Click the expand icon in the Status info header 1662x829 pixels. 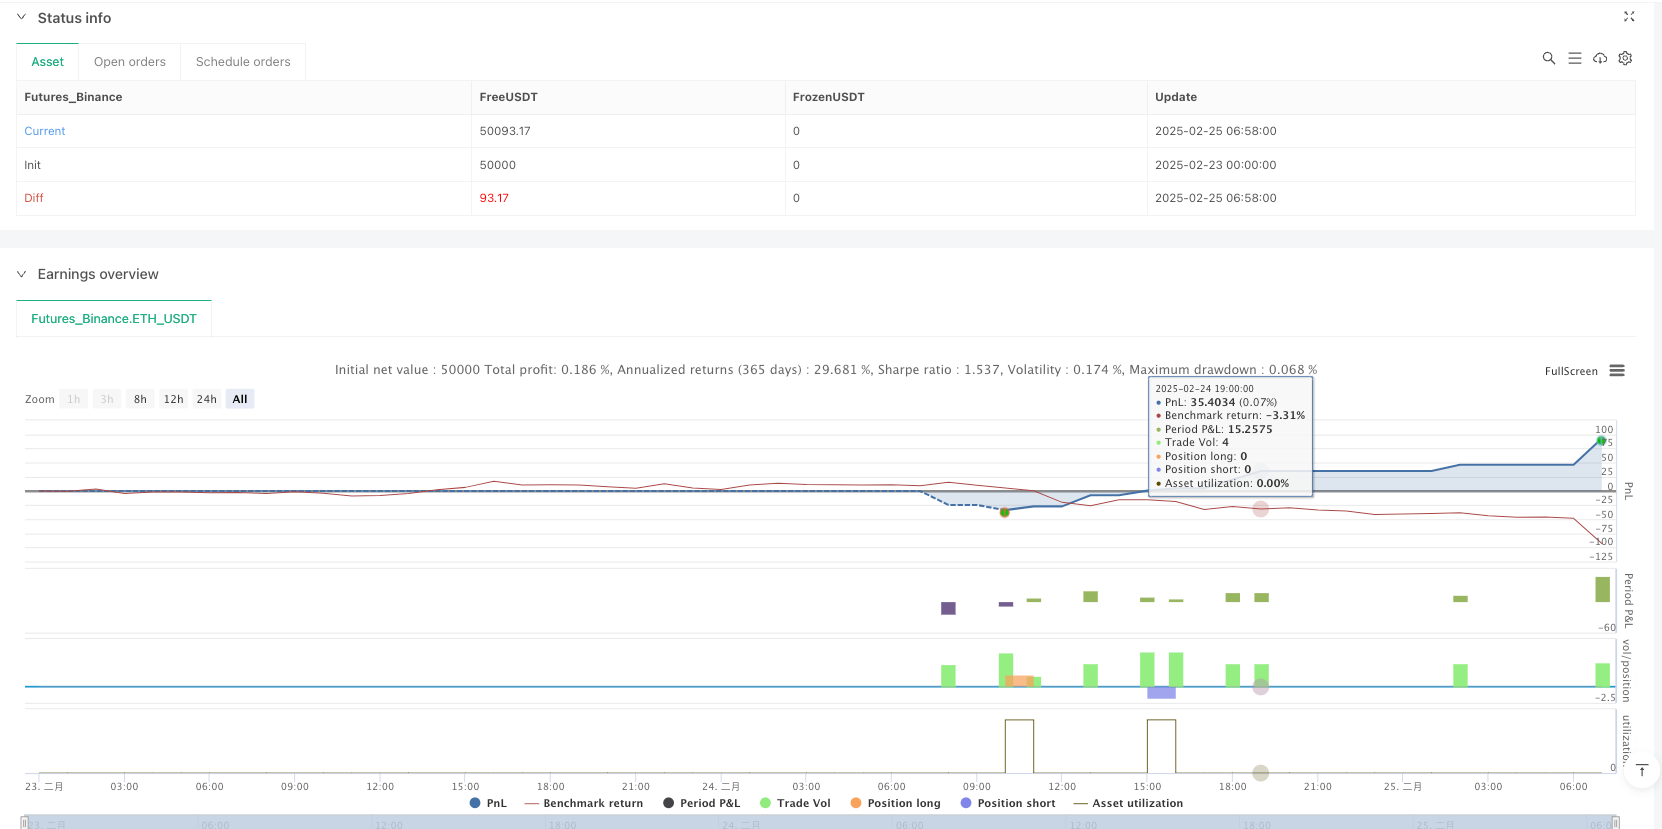point(1629,17)
